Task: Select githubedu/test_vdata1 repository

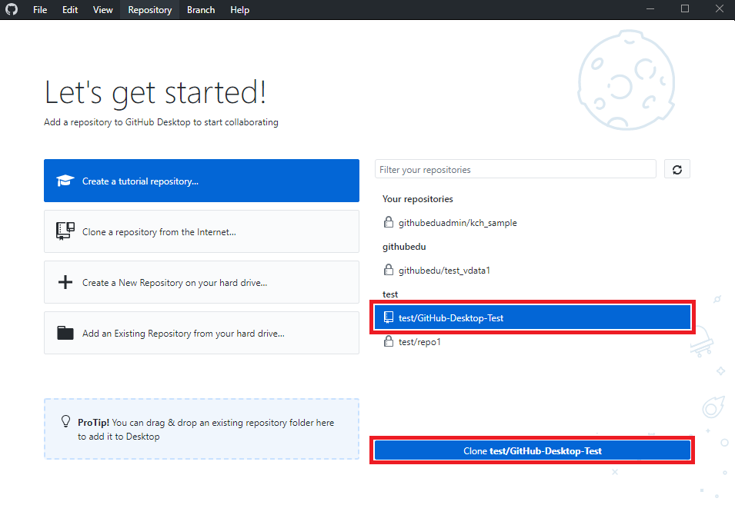Action: [532, 270]
